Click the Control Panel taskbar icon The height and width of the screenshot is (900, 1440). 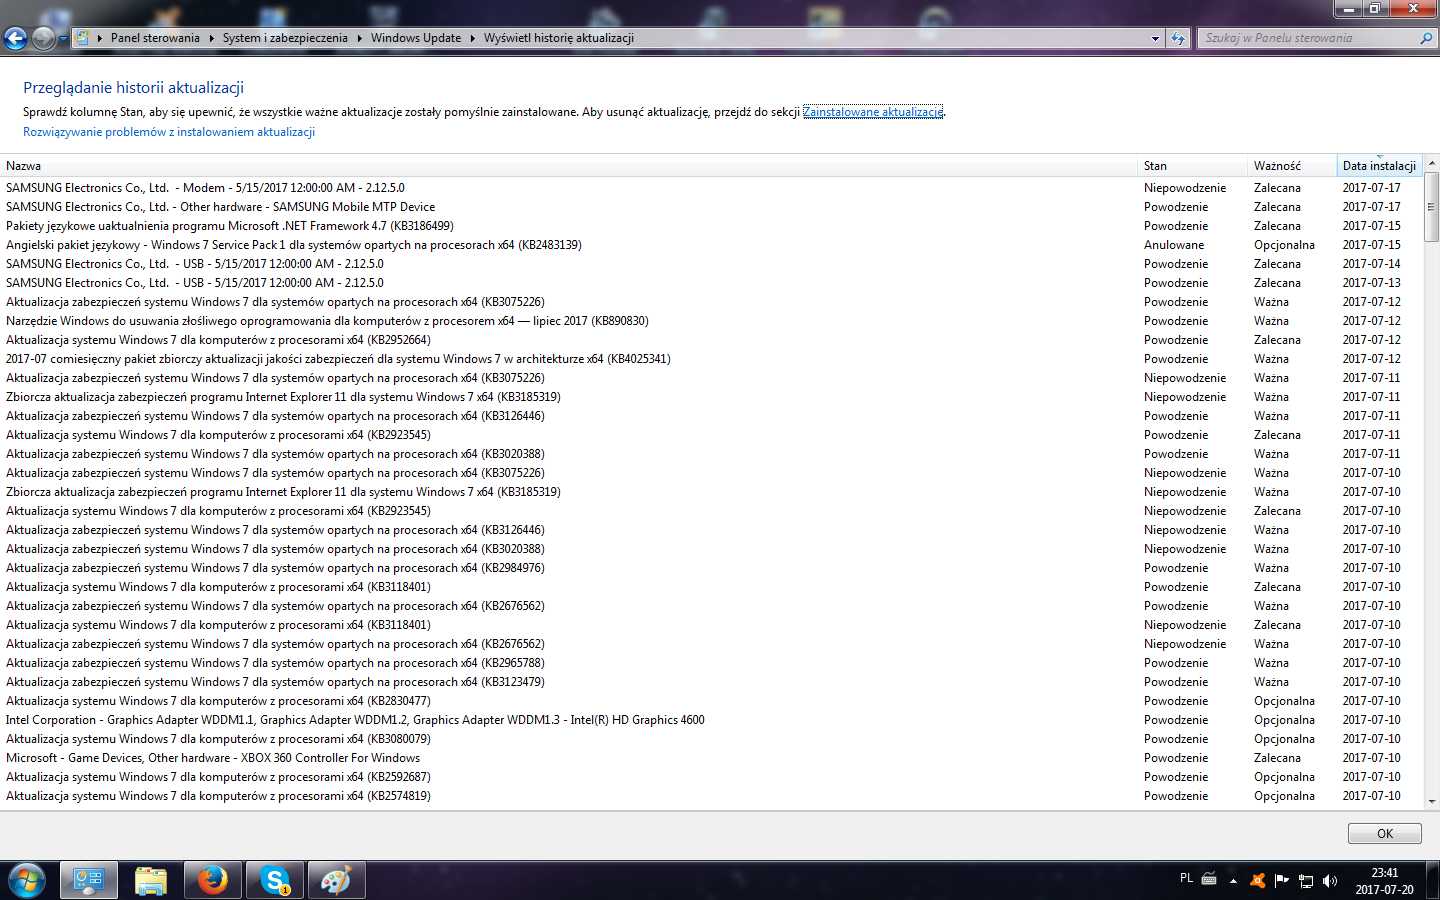(x=89, y=881)
